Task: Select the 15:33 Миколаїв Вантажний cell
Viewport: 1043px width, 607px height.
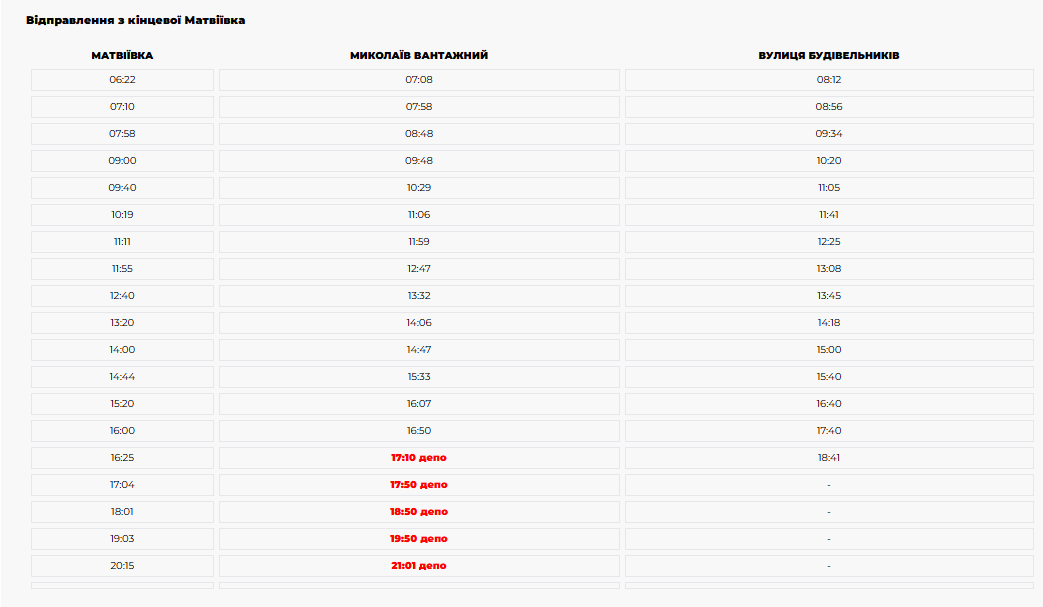Action: (x=419, y=377)
